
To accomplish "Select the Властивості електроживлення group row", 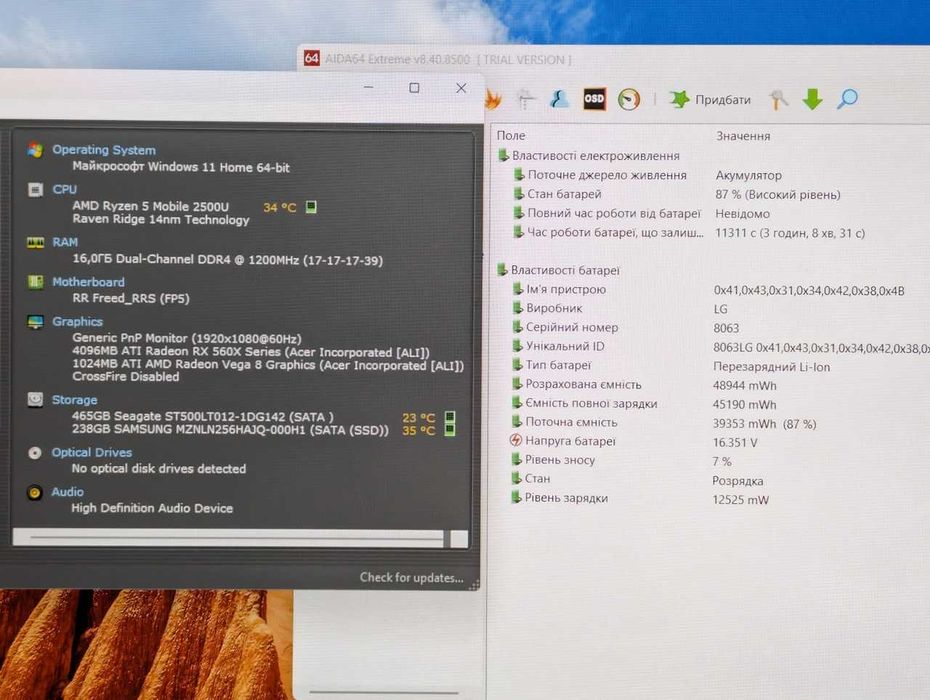I will point(589,155).
